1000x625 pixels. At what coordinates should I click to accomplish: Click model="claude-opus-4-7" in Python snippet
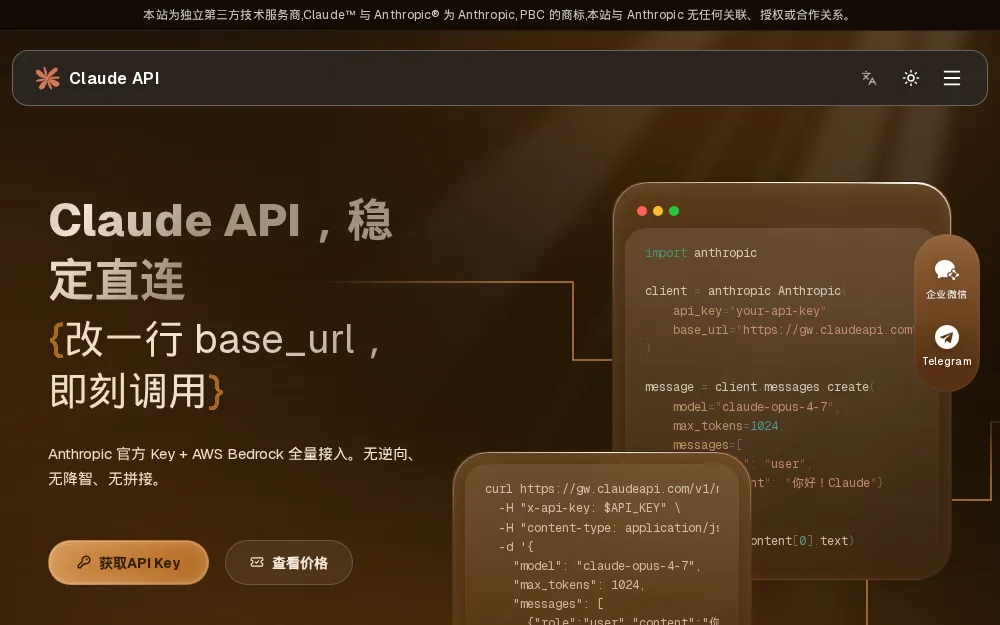[x=754, y=406]
